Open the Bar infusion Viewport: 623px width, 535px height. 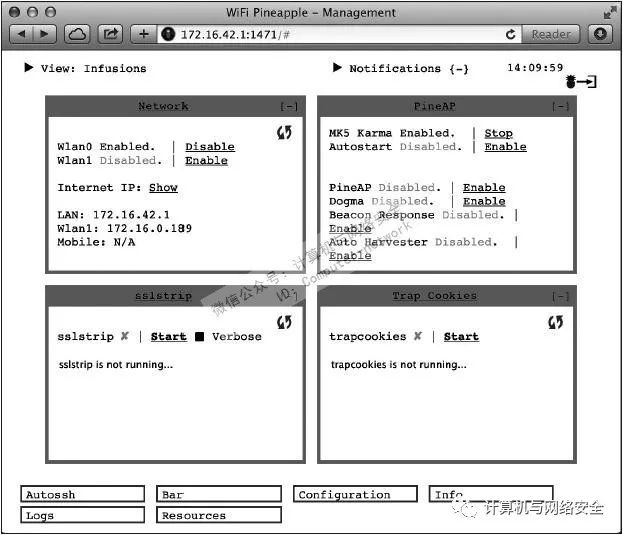pos(219,494)
